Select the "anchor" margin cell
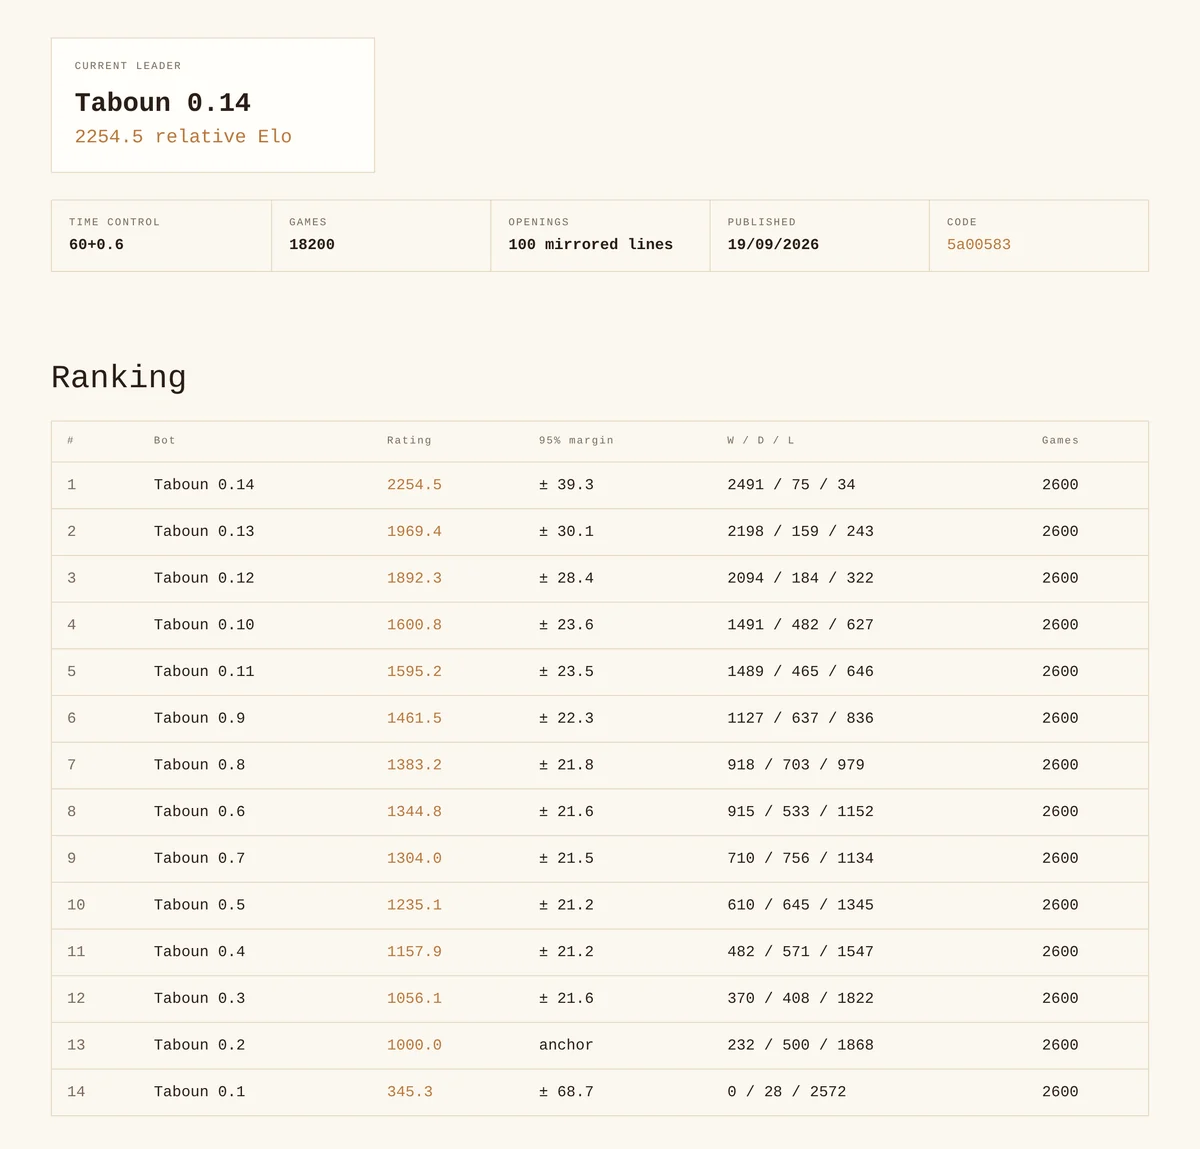Image resolution: width=1200 pixels, height=1149 pixels. click(566, 1045)
